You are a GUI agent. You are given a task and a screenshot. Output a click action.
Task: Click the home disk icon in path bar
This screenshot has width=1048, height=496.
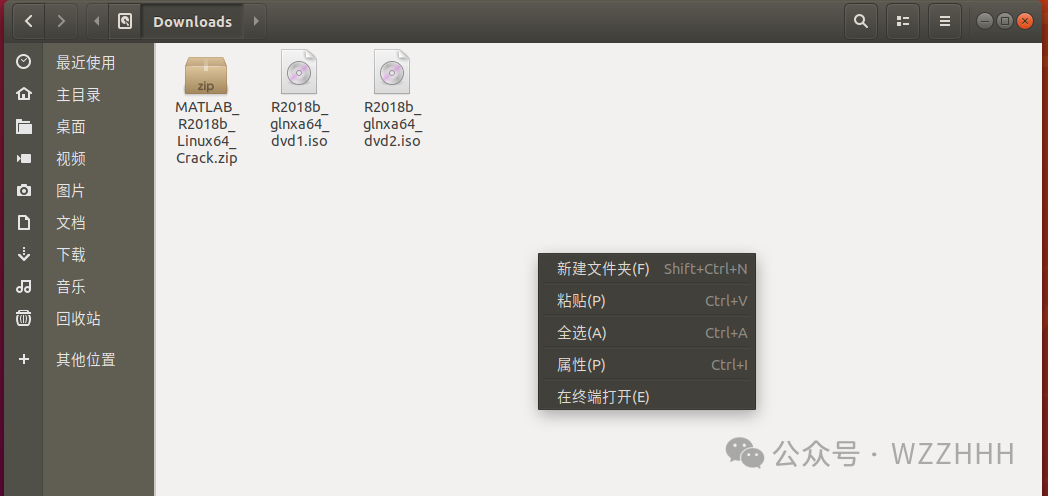click(x=125, y=21)
